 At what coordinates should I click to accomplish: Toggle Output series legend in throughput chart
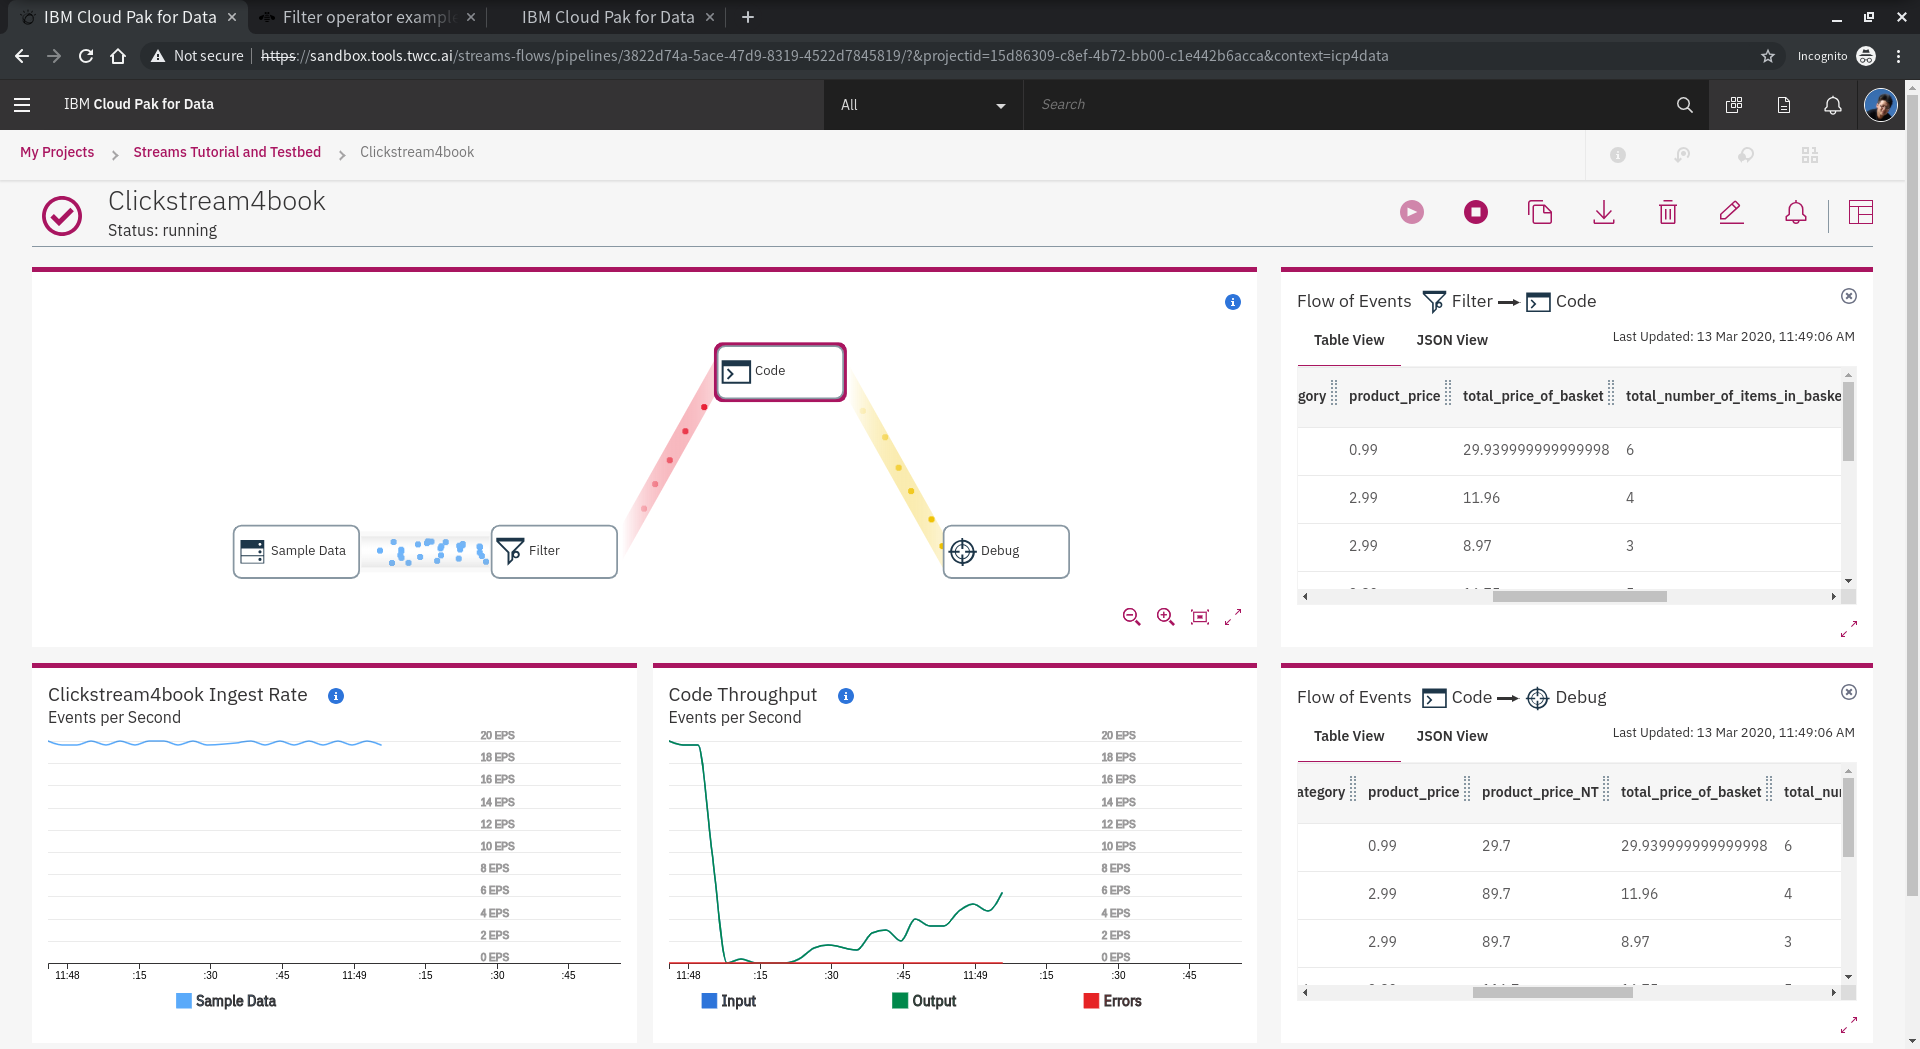click(924, 1001)
